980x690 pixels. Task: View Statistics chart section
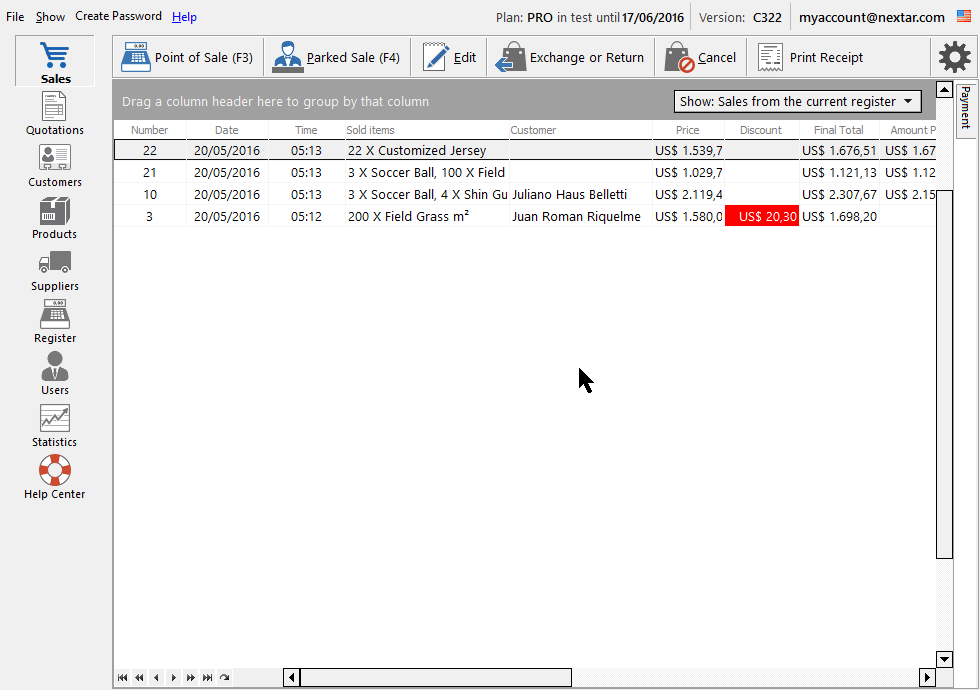pos(55,425)
